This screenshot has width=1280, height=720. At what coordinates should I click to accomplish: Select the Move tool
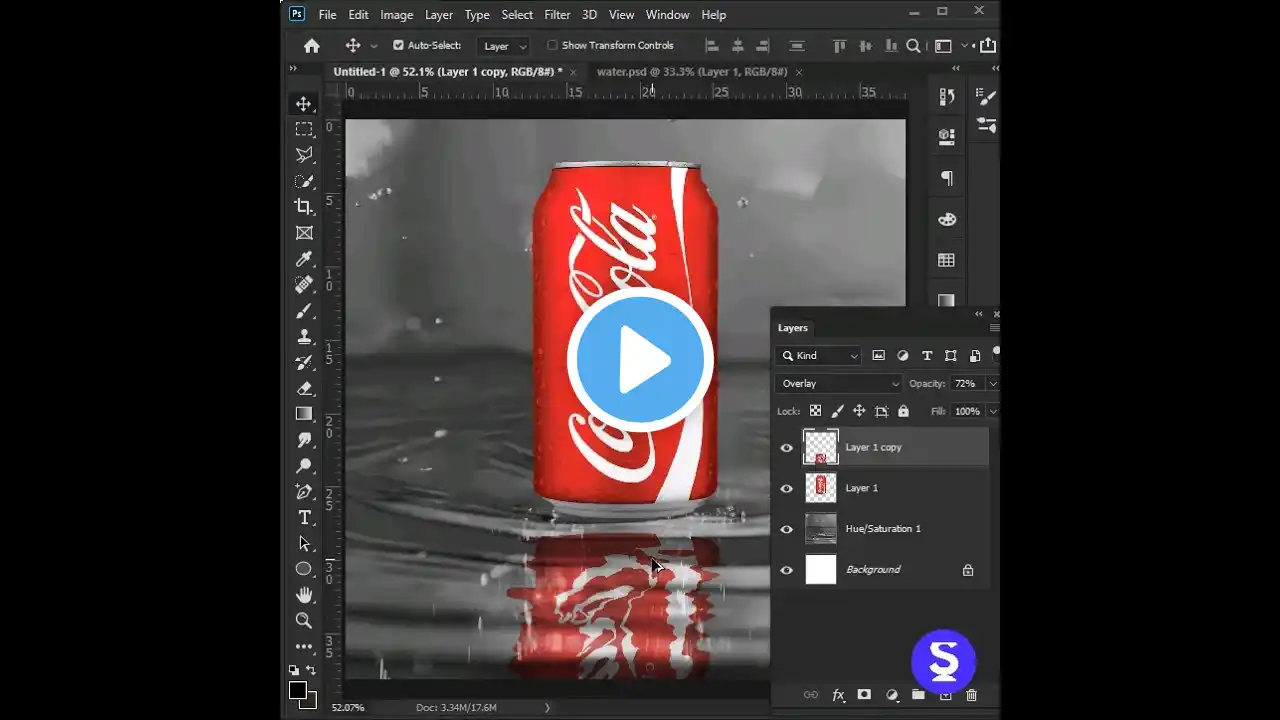[x=304, y=102]
